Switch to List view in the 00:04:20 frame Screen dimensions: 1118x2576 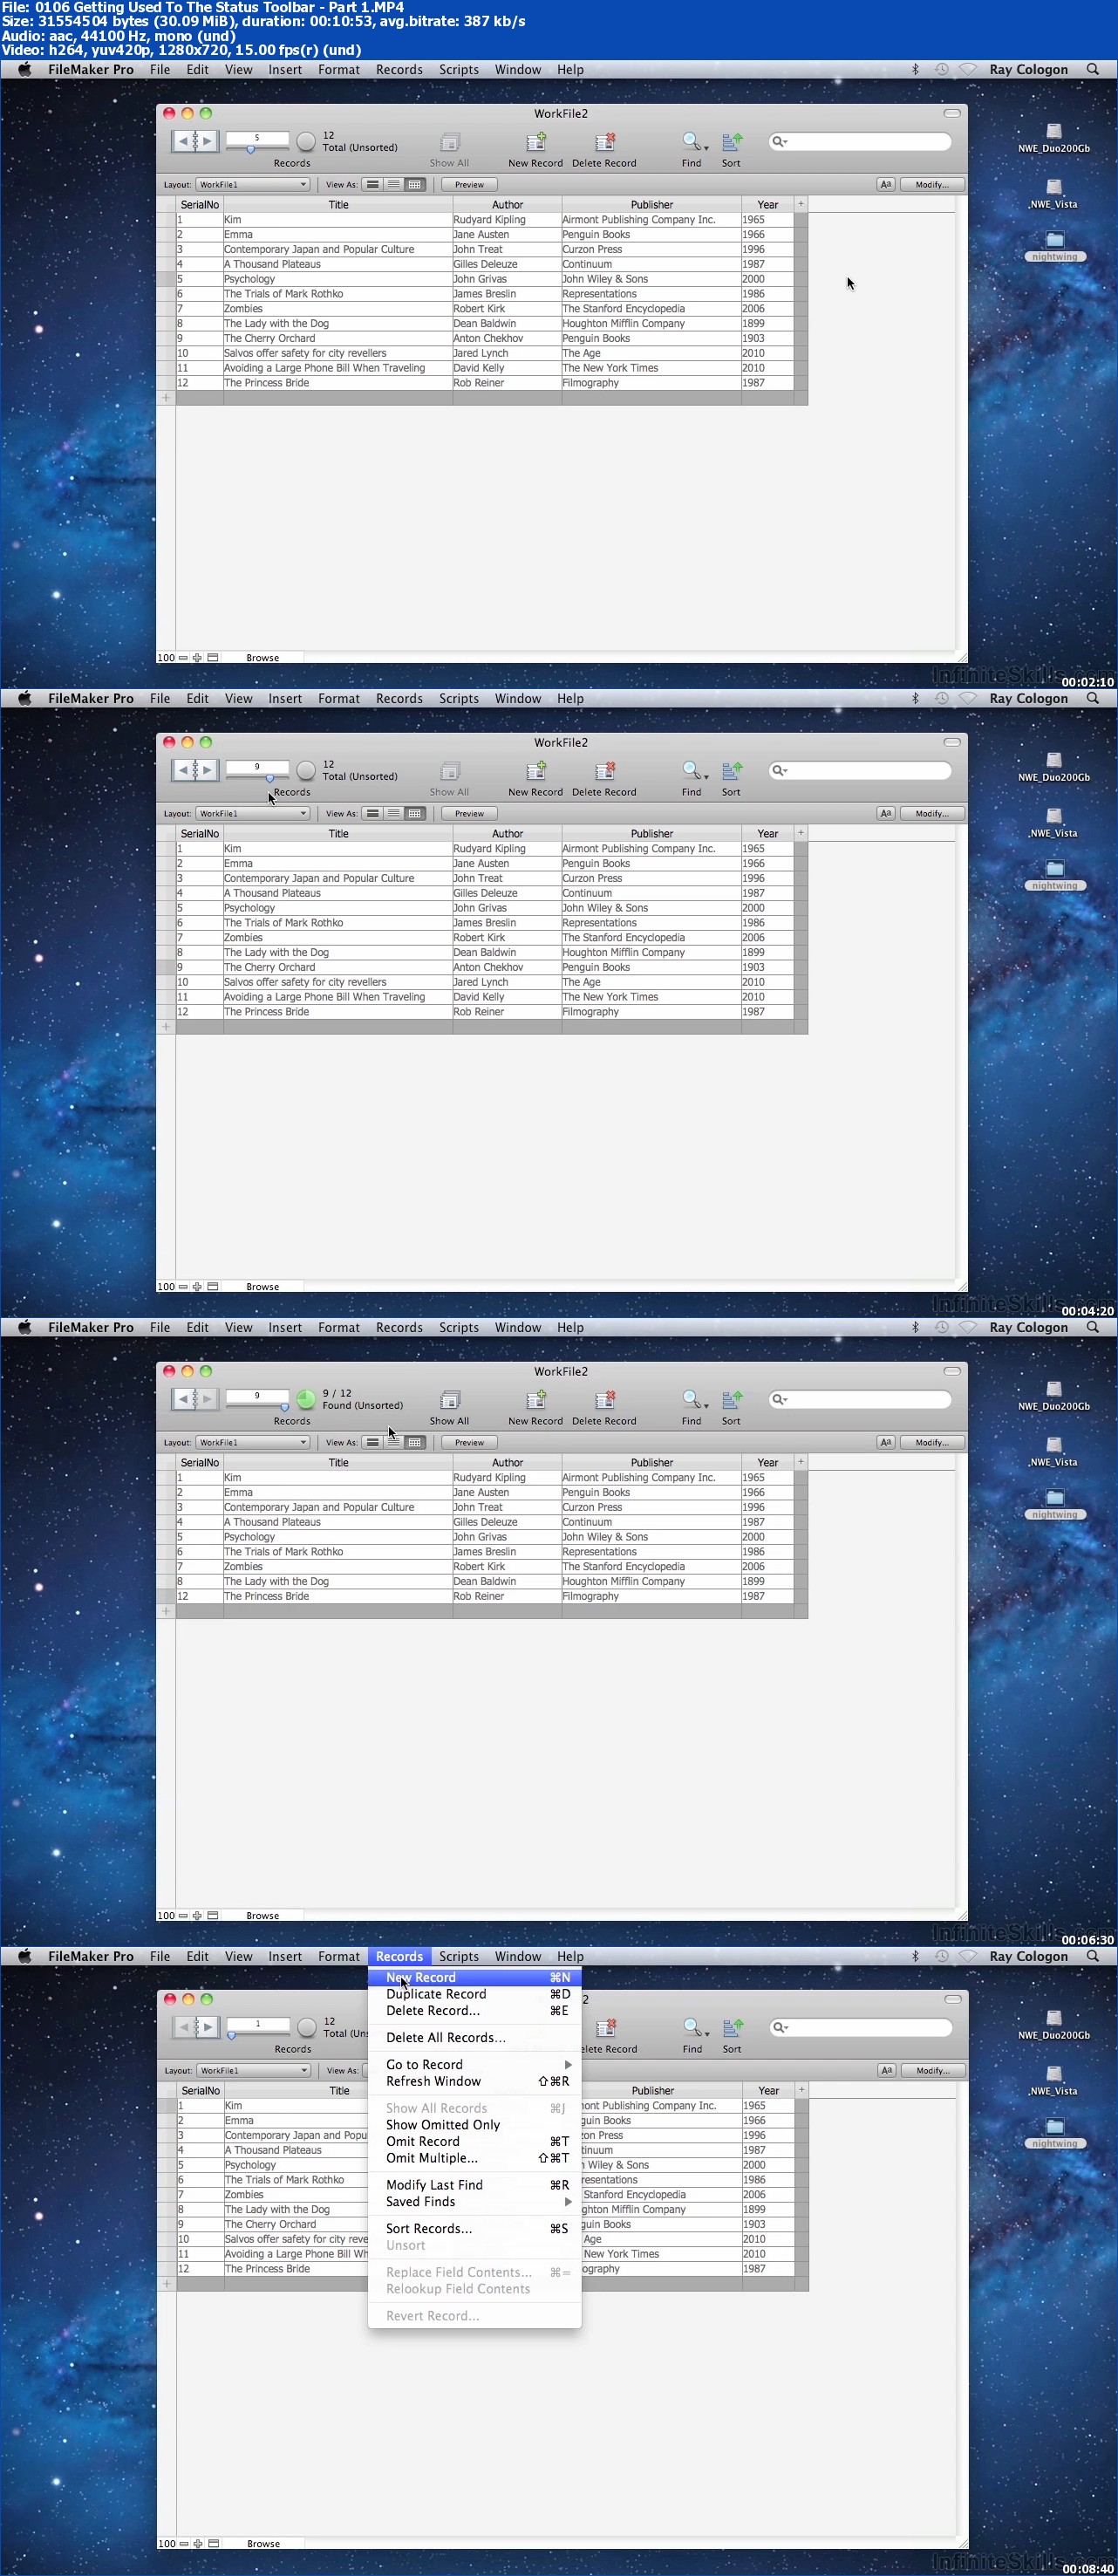pos(393,813)
